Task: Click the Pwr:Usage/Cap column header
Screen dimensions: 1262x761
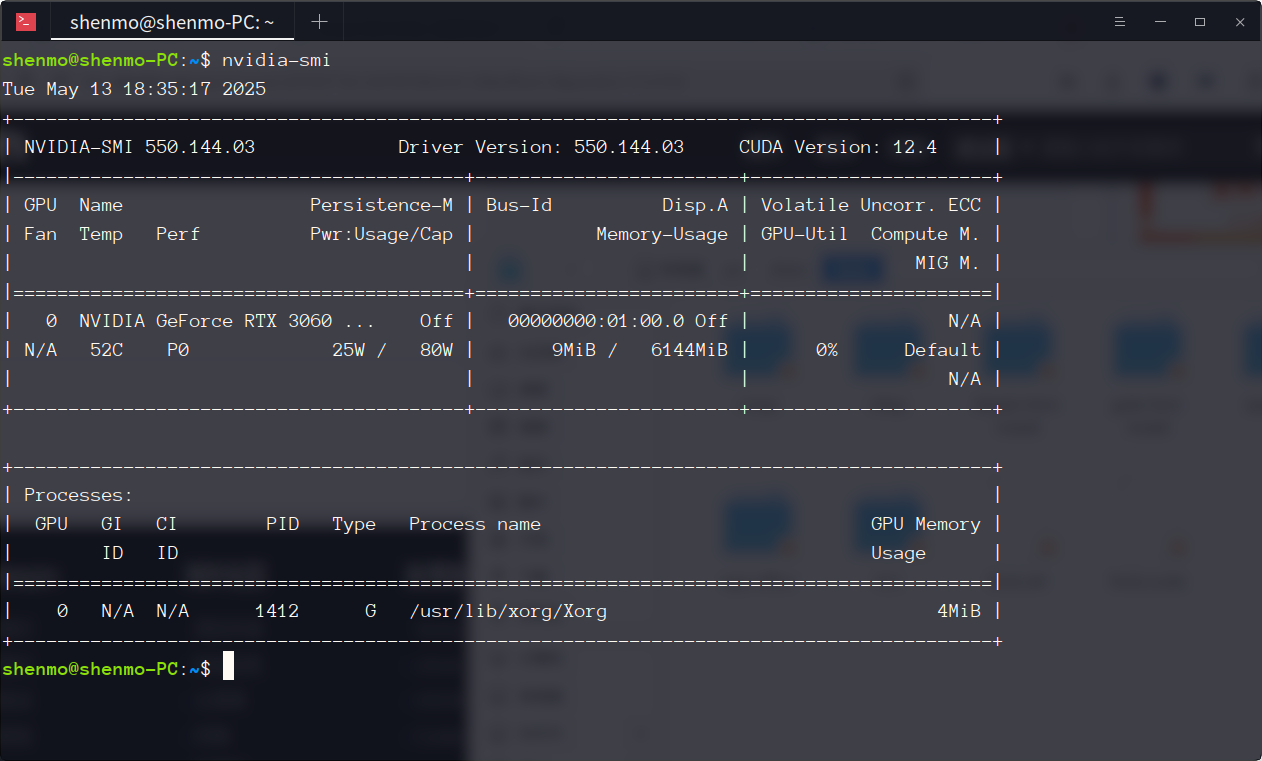Action: click(381, 234)
